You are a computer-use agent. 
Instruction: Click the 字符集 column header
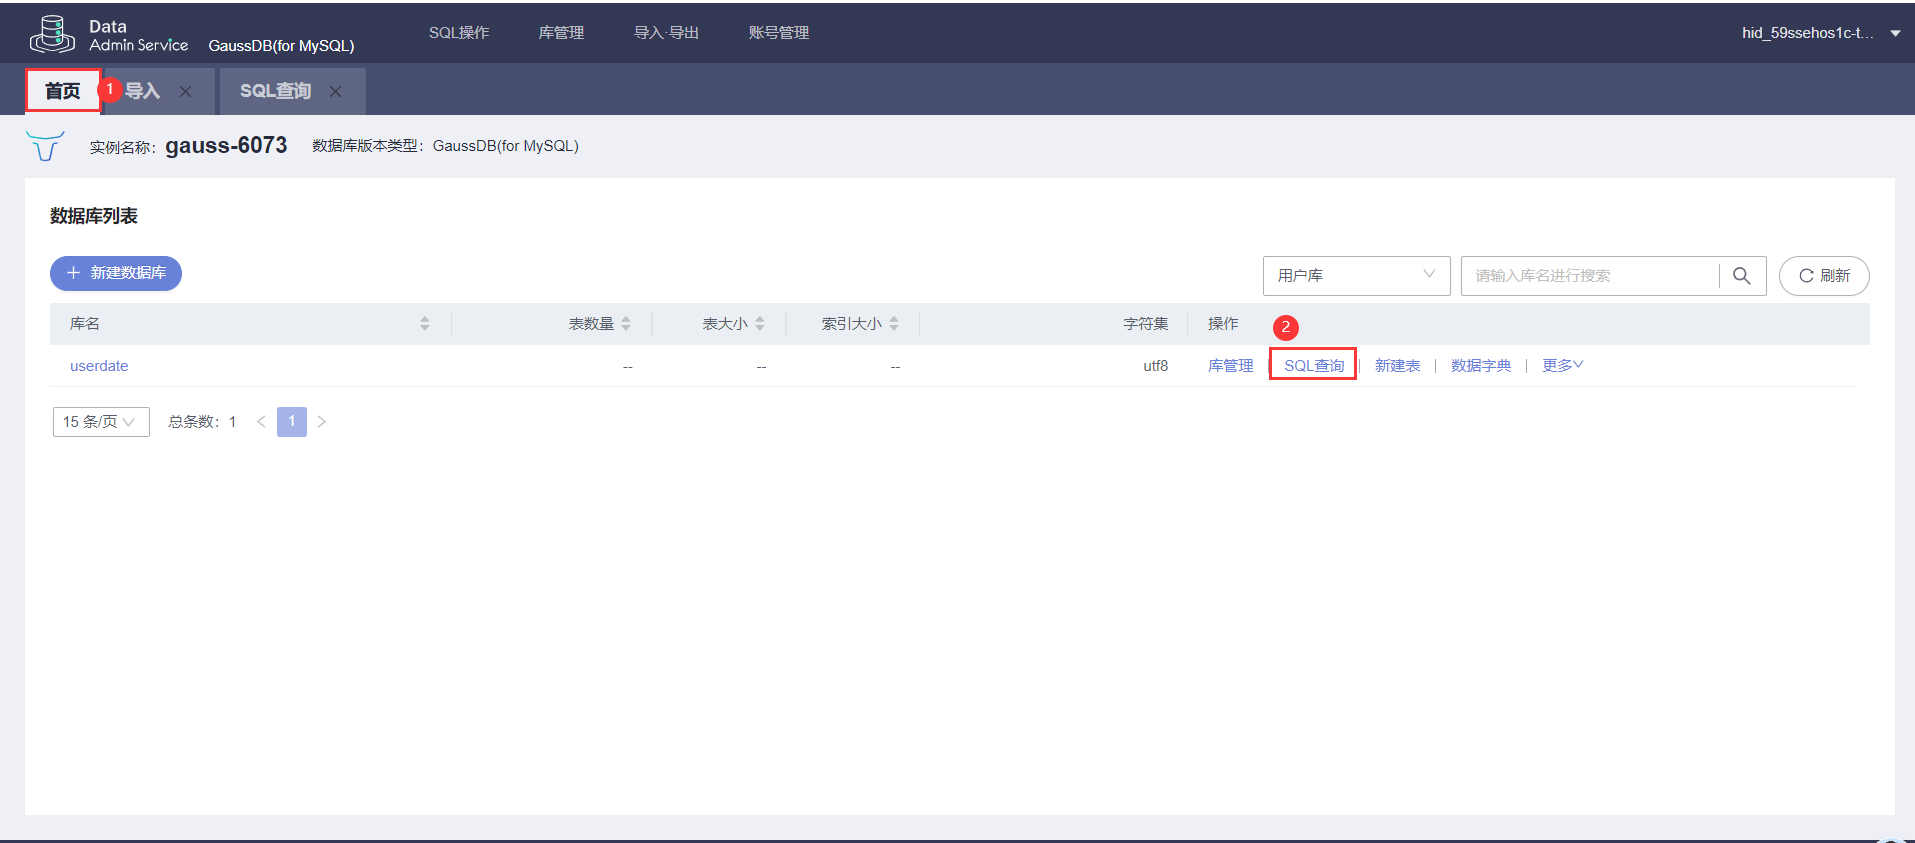[x=1145, y=324]
